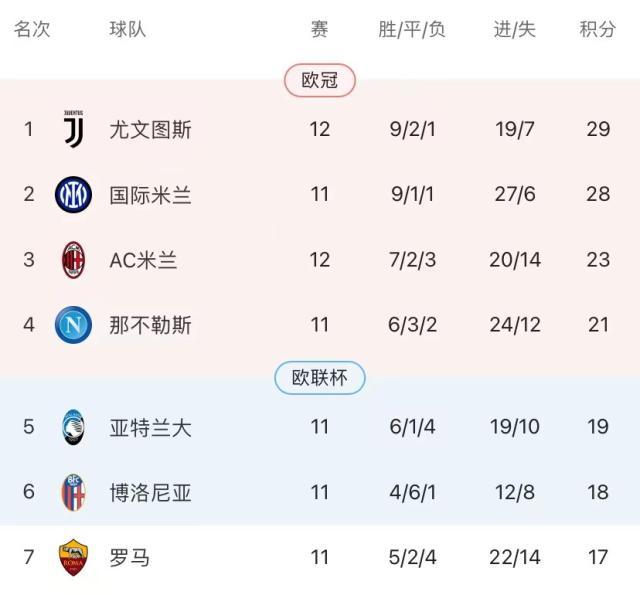
Task: Click the 胜/平/负 column header
Action: [x=412, y=29]
